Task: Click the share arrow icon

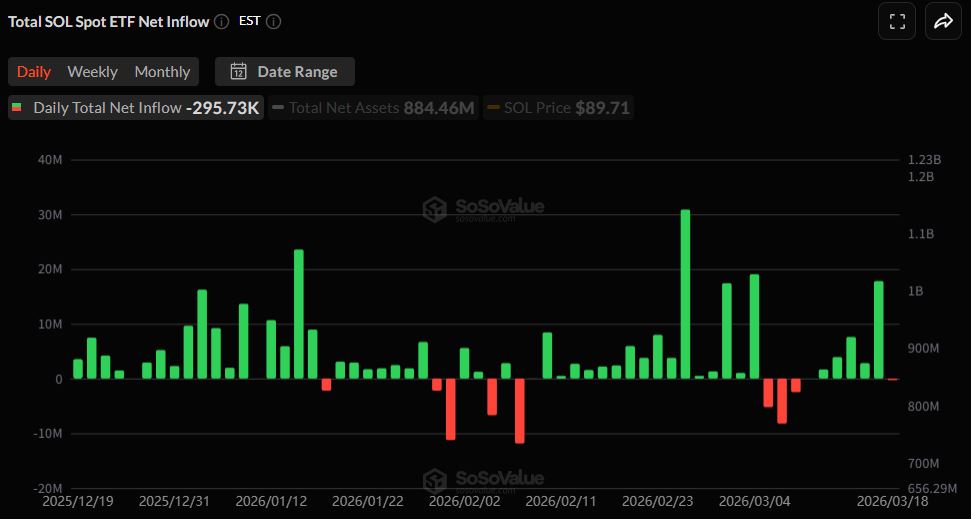Action: pyautogui.click(x=943, y=21)
